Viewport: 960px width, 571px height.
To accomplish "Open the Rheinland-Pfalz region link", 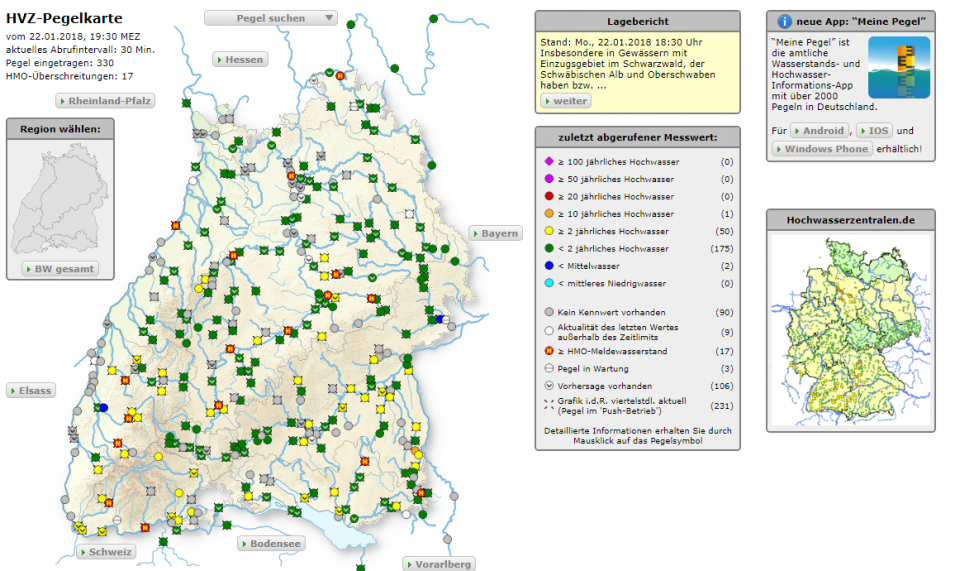I will point(106,101).
